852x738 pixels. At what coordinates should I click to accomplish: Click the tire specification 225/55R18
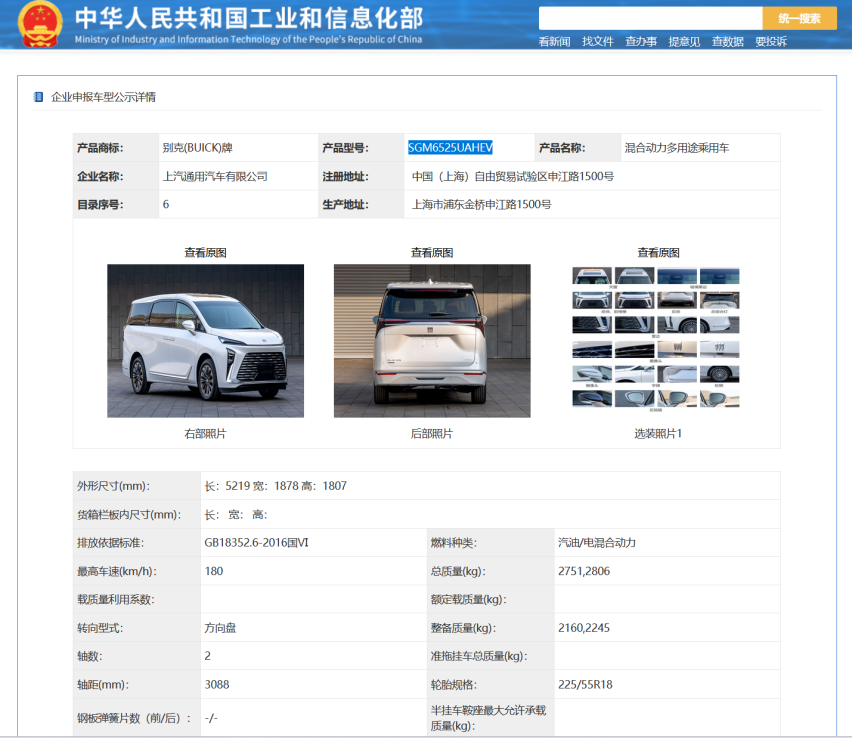(585, 684)
